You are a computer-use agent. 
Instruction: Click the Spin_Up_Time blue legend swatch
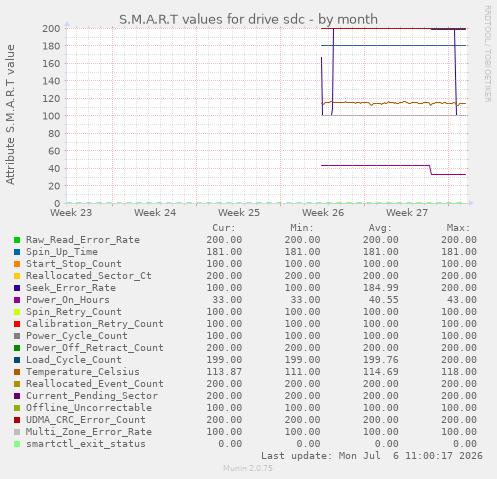click(17, 252)
